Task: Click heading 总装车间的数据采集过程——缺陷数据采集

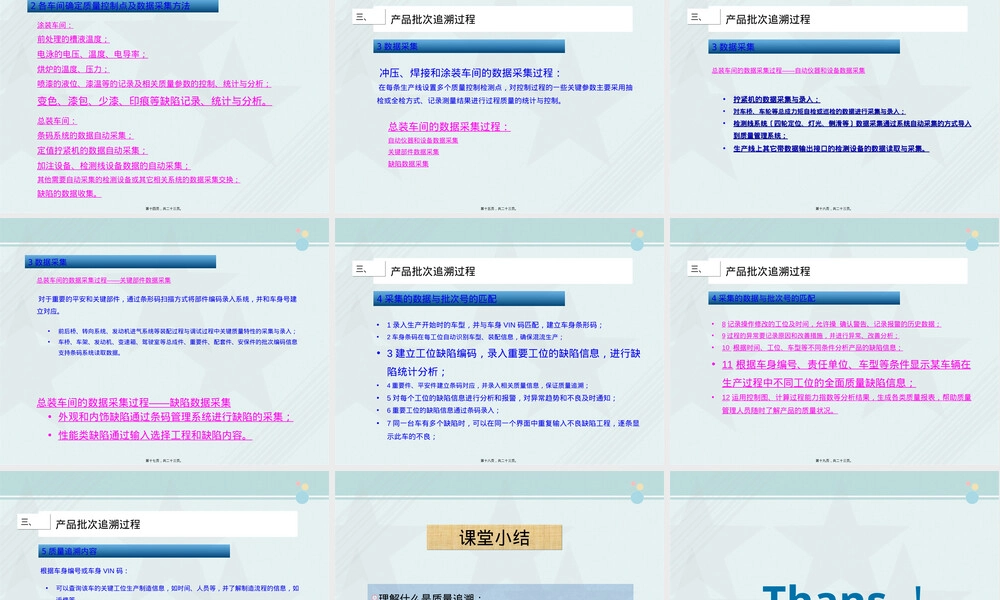Action: tap(133, 402)
